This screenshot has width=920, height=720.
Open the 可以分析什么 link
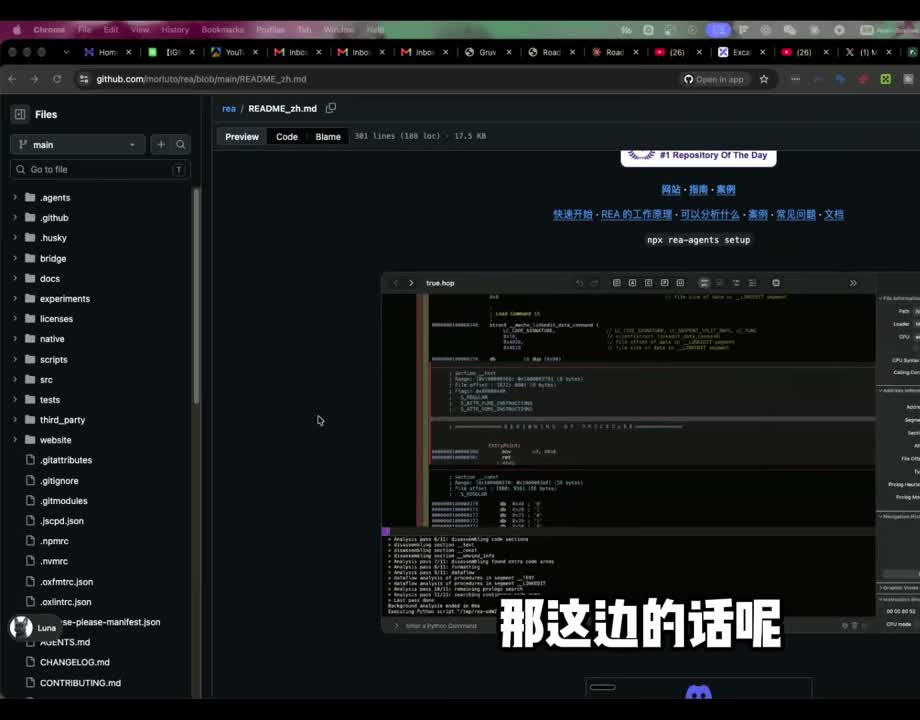(710, 214)
